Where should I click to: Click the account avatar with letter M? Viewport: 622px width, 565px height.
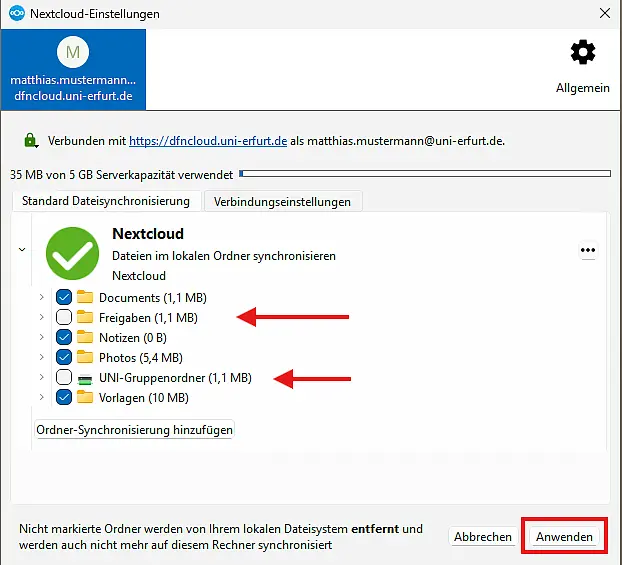click(73, 52)
